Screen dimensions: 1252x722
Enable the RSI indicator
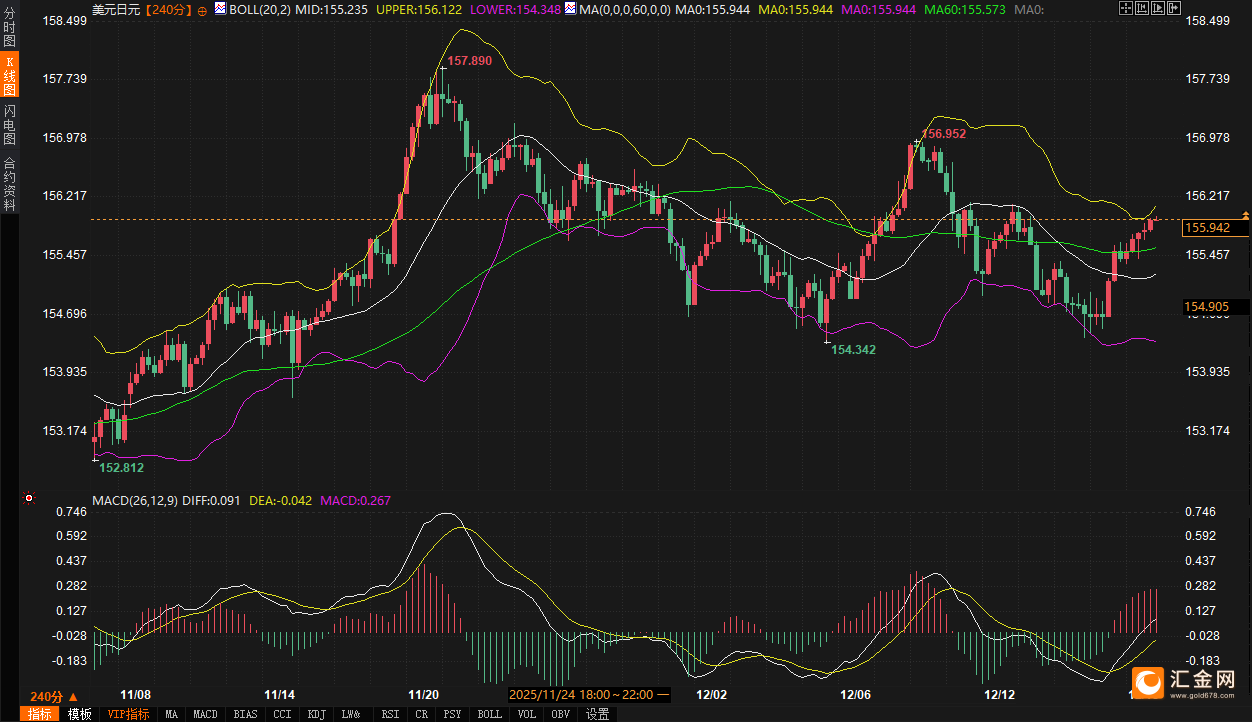click(389, 714)
